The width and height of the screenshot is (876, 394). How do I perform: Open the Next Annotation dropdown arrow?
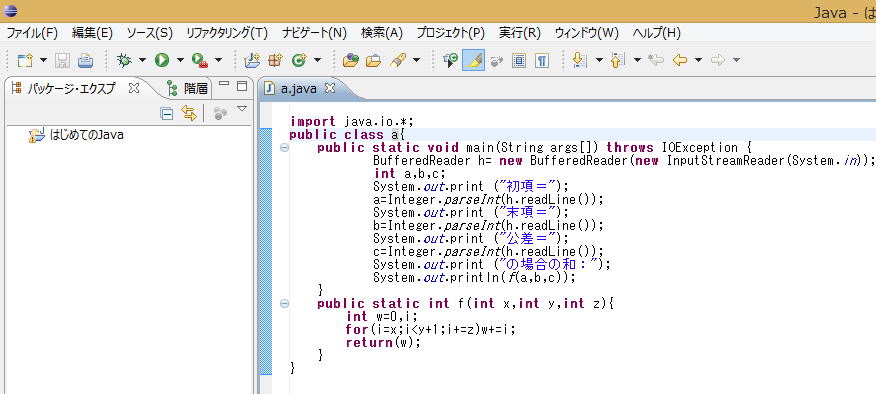click(599, 60)
